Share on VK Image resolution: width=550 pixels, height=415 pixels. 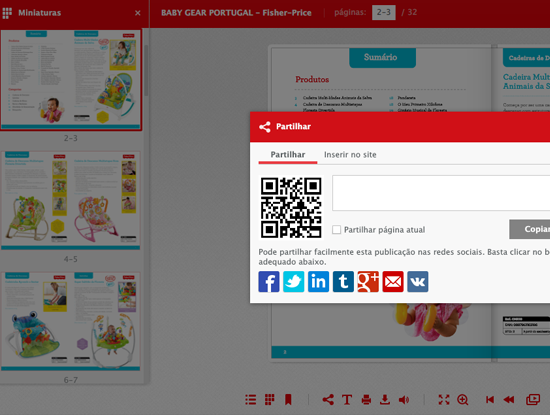417,281
